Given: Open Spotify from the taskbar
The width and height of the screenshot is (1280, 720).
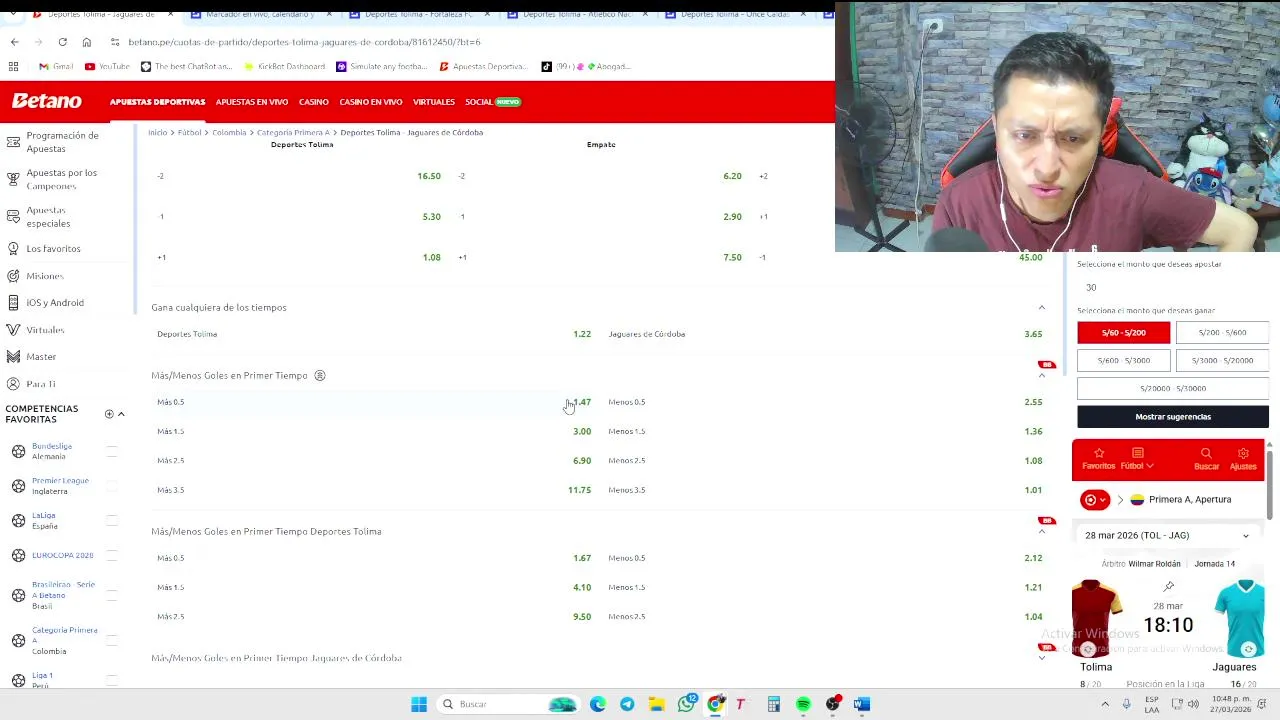Looking at the screenshot, I should pos(803,704).
